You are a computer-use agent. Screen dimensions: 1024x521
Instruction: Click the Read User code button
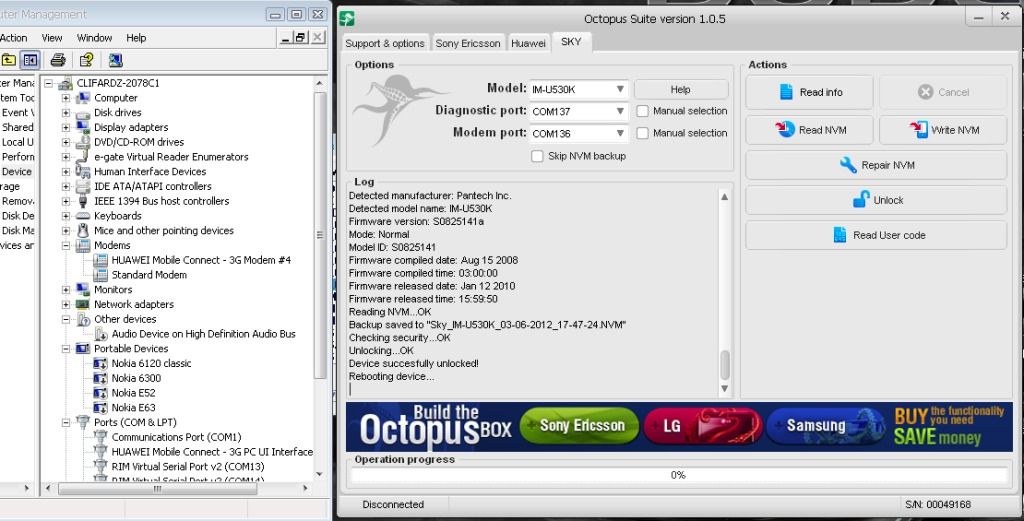[x=876, y=235]
